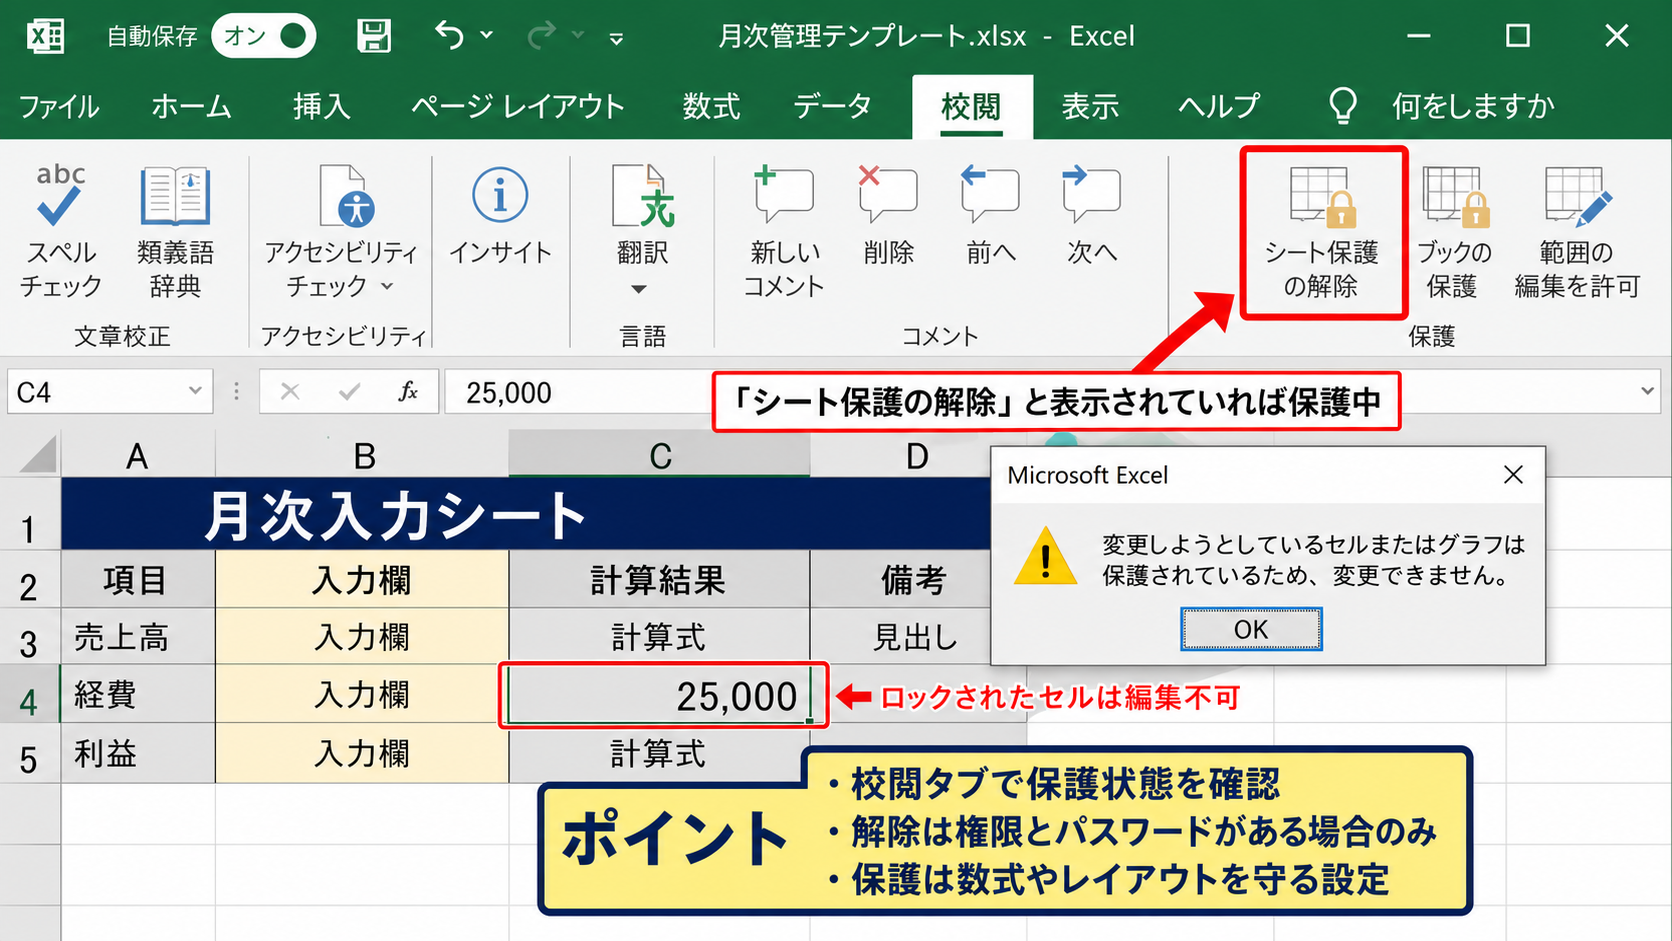Click 範囲の編集を許可 icon
The width and height of the screenshot is (1672, 941).
point(1578,195)
